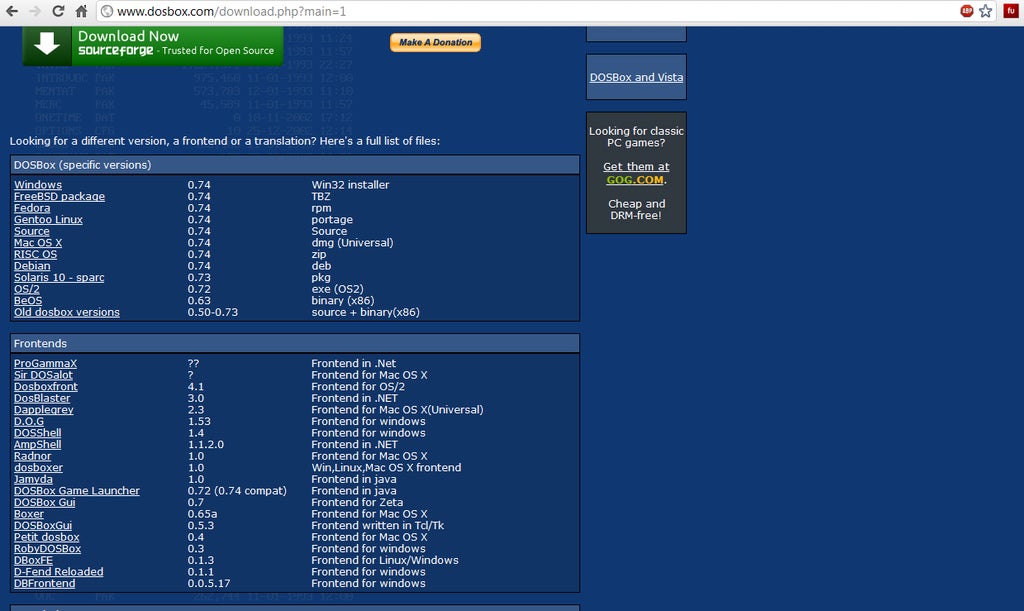Open the RISC OS zip link
The image size is (1024, 611).
pyautogui.click(x=35, y=255)
